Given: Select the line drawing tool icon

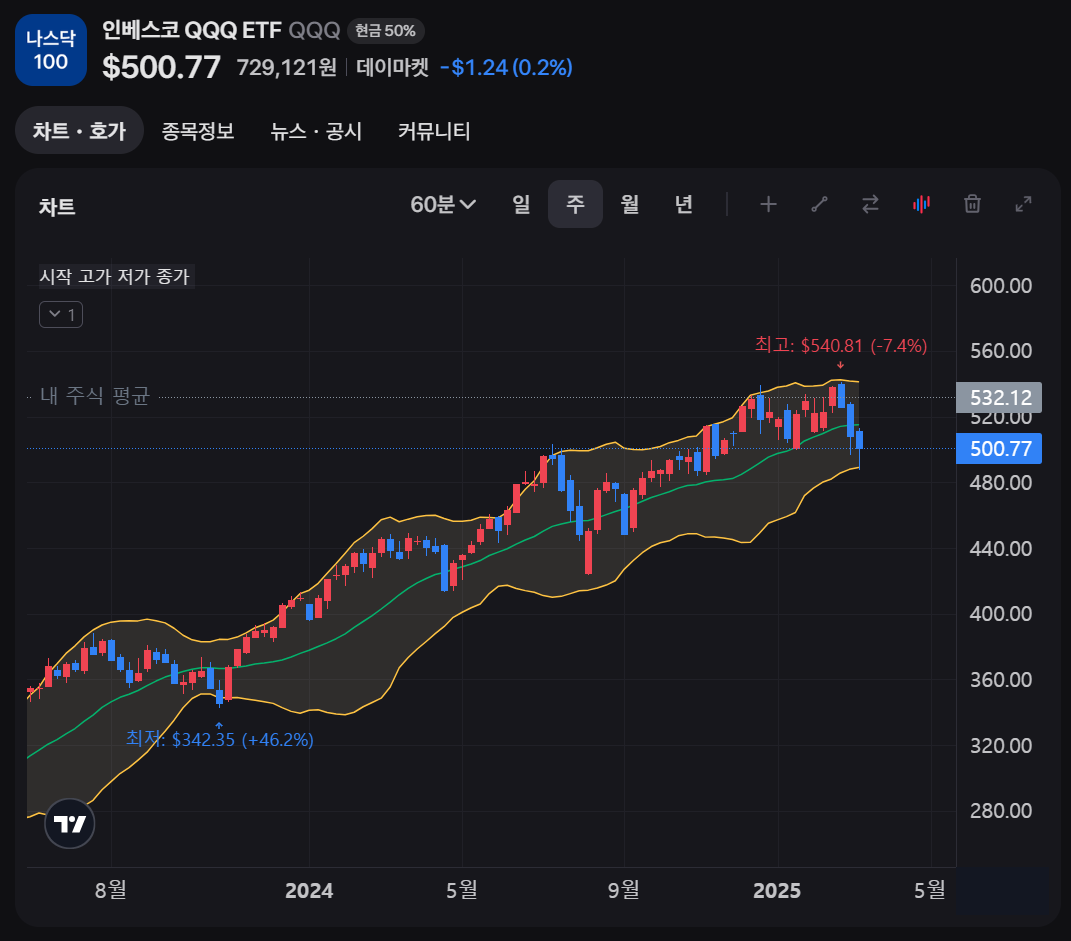Looking at the screenshot, I should click(819, 204).
